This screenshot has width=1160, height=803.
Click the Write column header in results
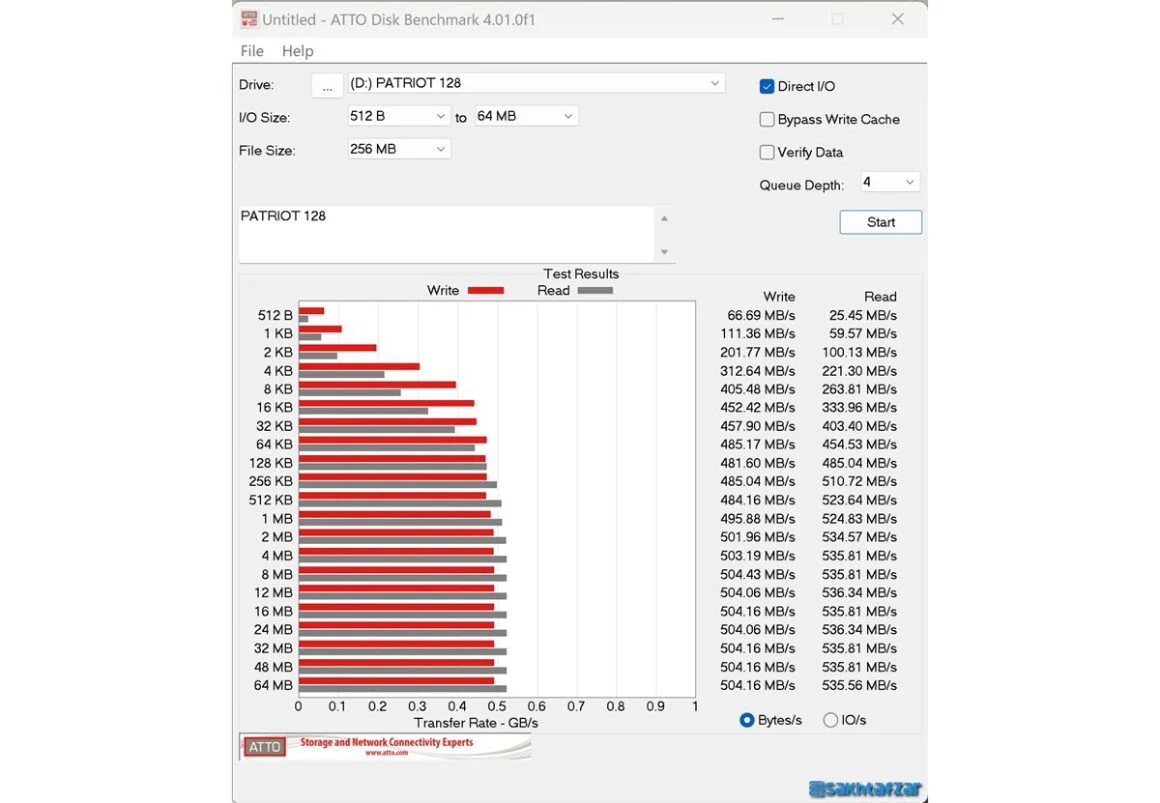point(779,297)
